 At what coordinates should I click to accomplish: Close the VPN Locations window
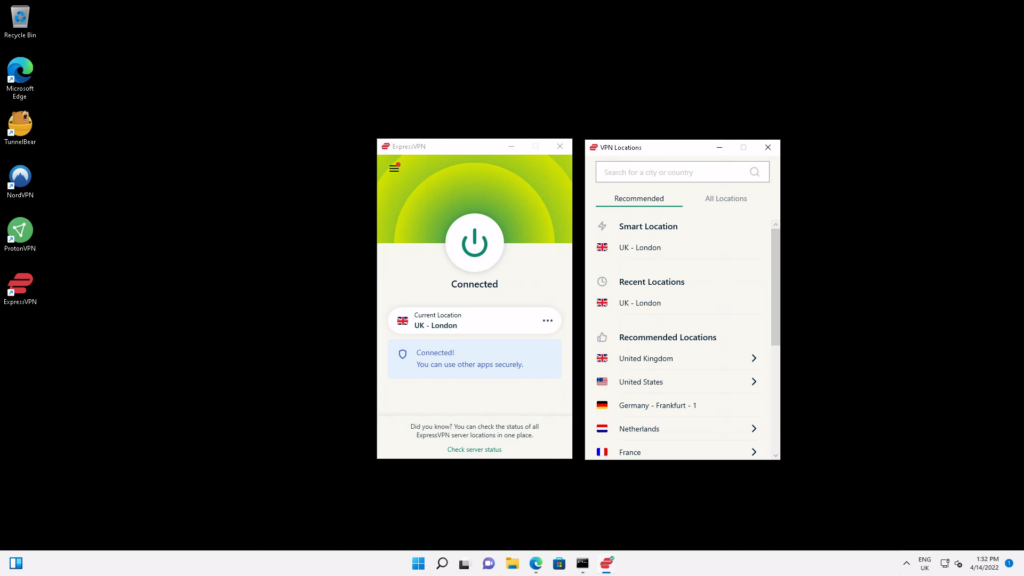pyautogui.click(x=767, y=148)
